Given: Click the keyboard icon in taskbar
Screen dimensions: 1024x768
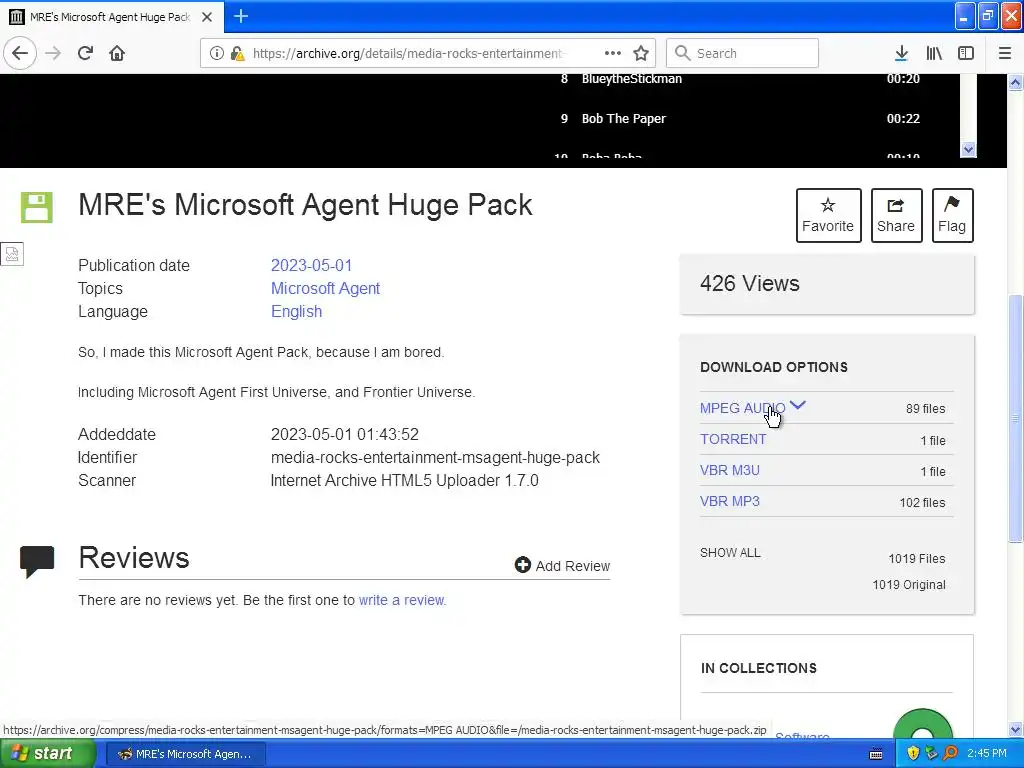Looking at the screenshot, I should coord(876,754).
